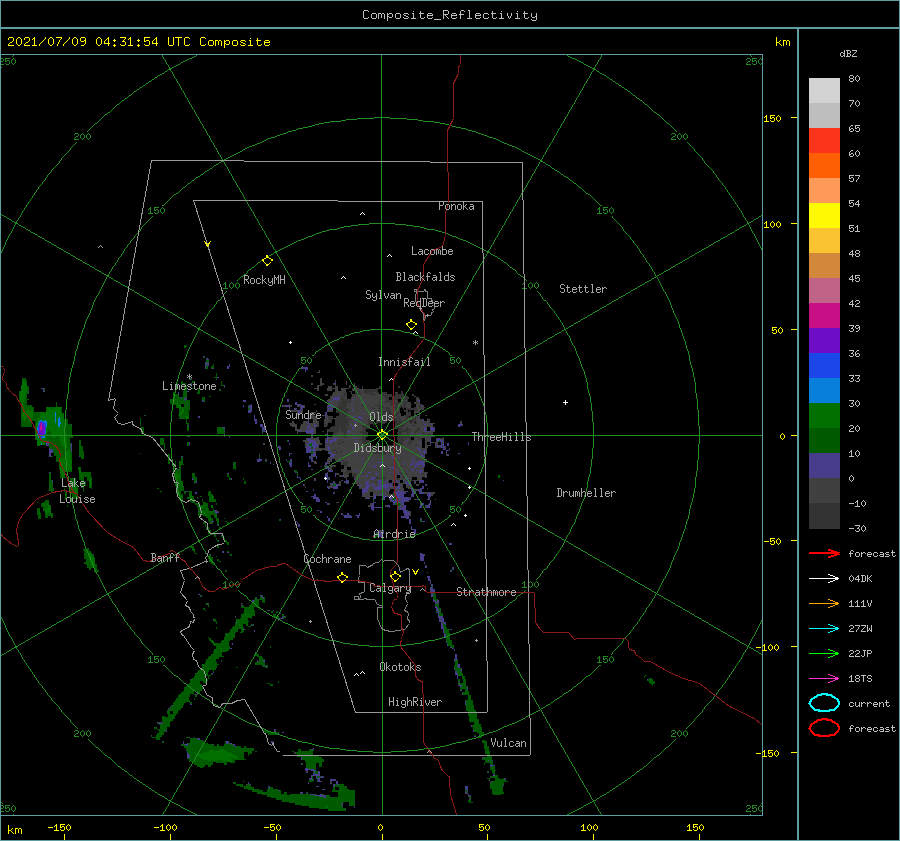The height and width of the screenshot is (841, 900).
Task: Click the 04DK legend label
Action: point(860,579)
